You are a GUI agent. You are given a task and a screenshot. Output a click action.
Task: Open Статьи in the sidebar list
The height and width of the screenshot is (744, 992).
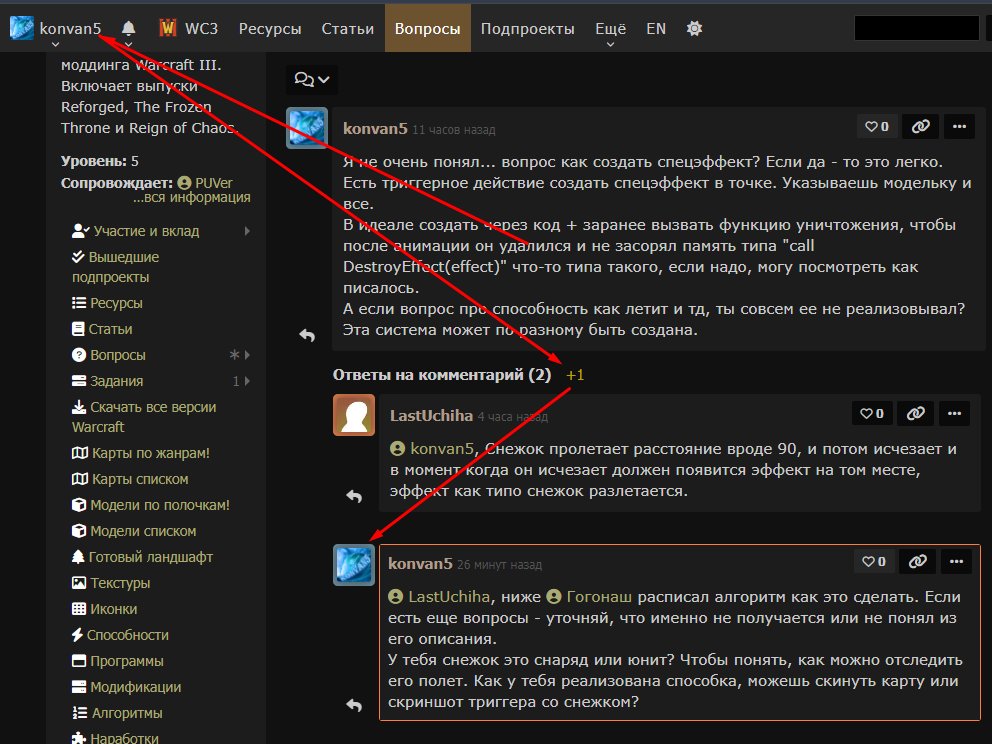111,329
